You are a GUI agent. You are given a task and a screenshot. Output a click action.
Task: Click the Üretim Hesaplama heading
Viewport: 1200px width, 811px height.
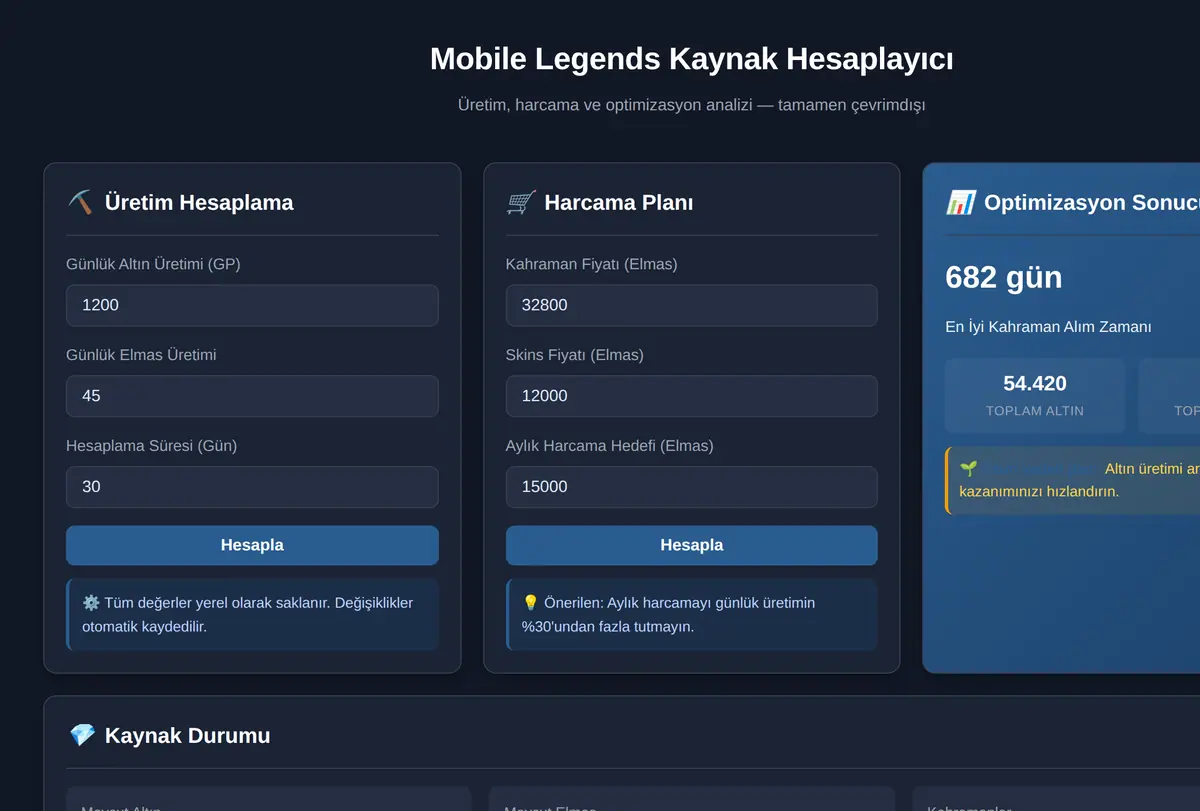coord(199,202)
